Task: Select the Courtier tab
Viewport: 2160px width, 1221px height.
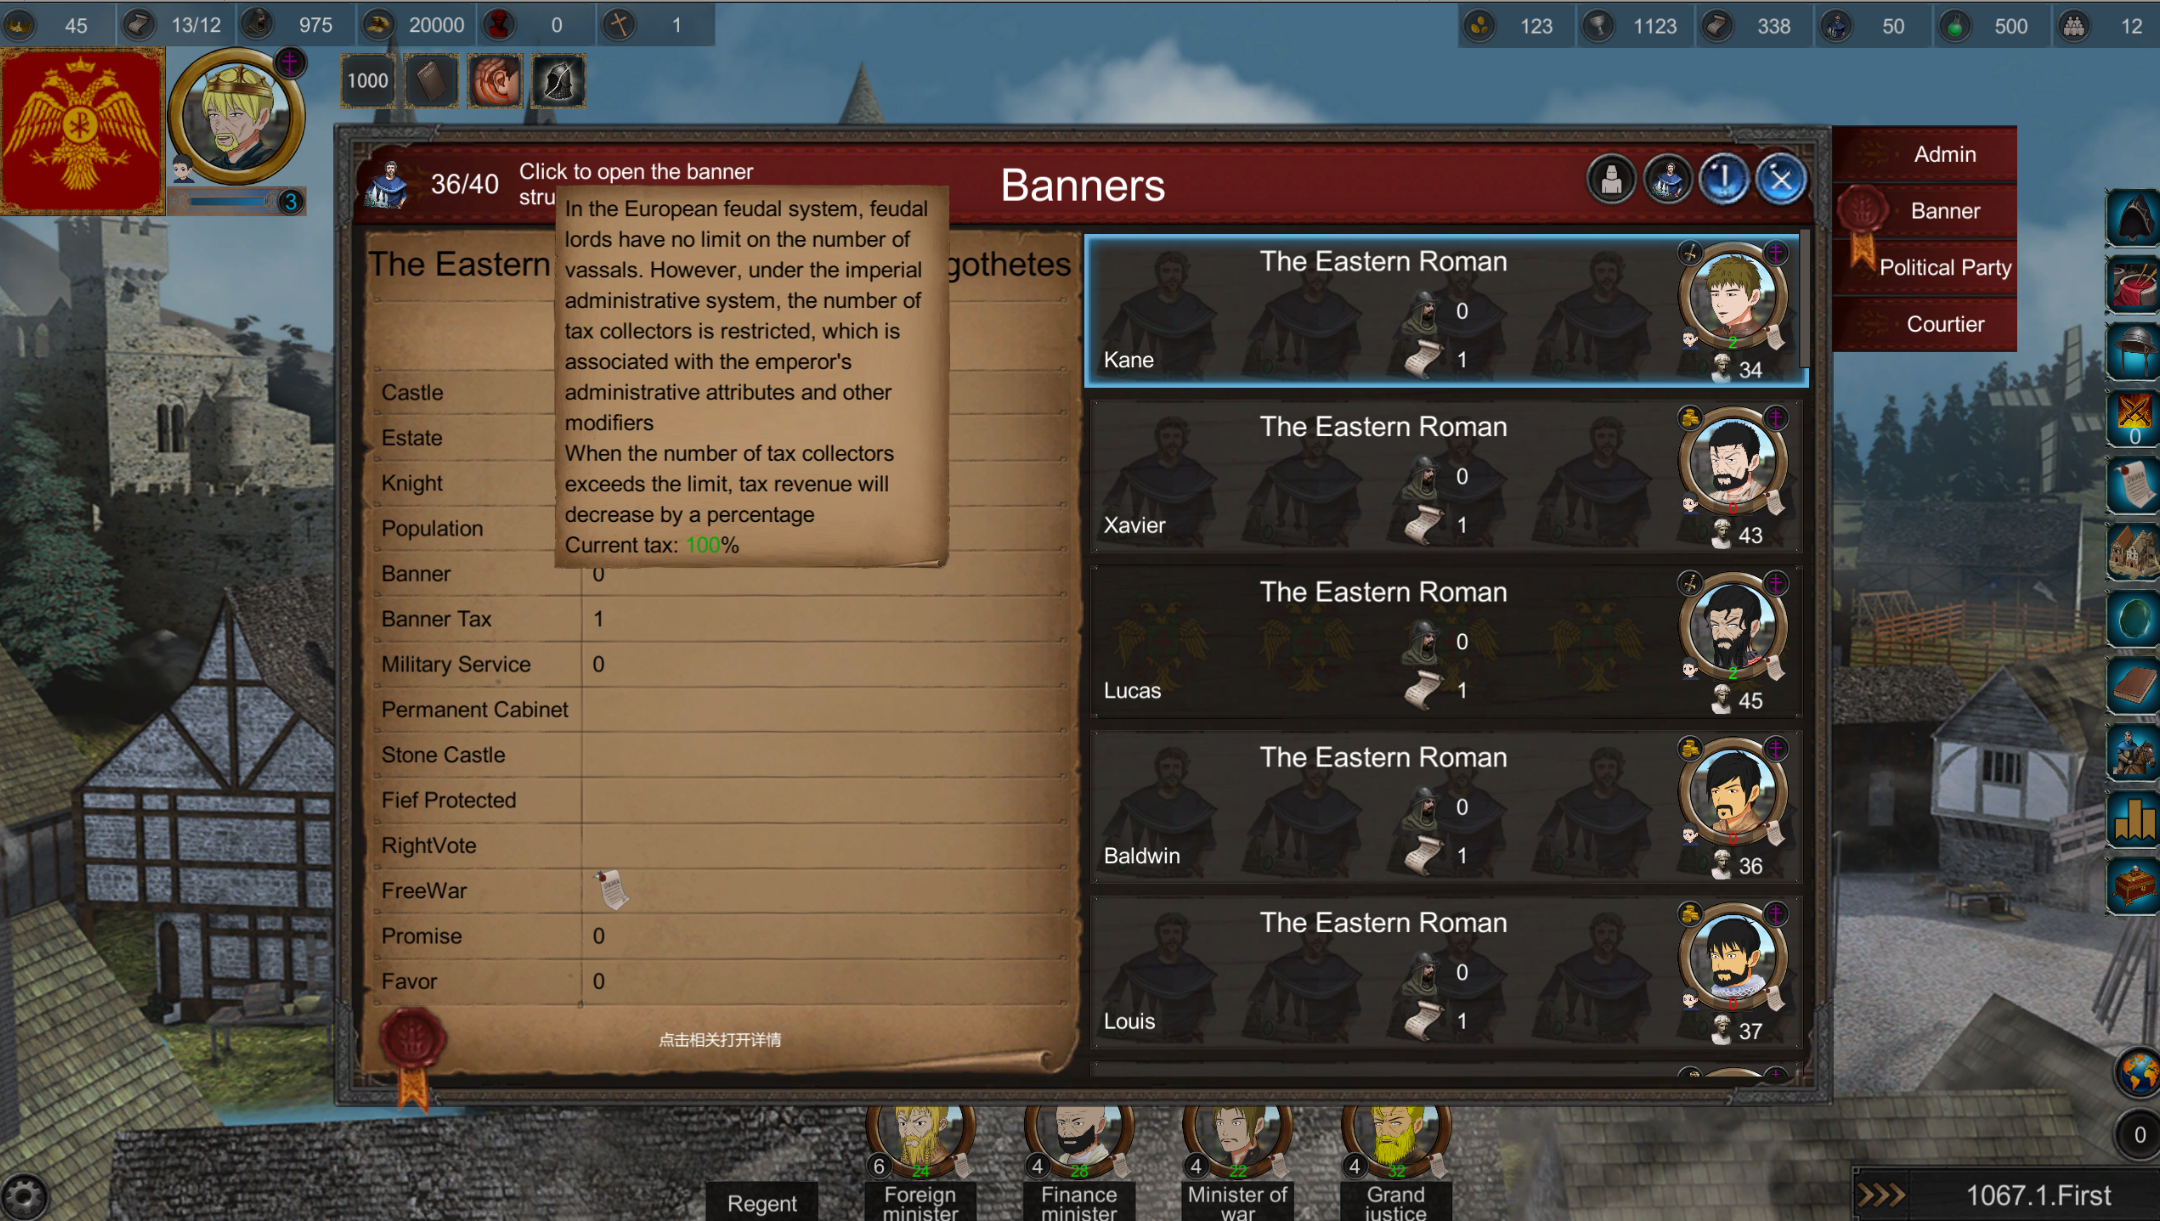Action: tap(1944, 324)
